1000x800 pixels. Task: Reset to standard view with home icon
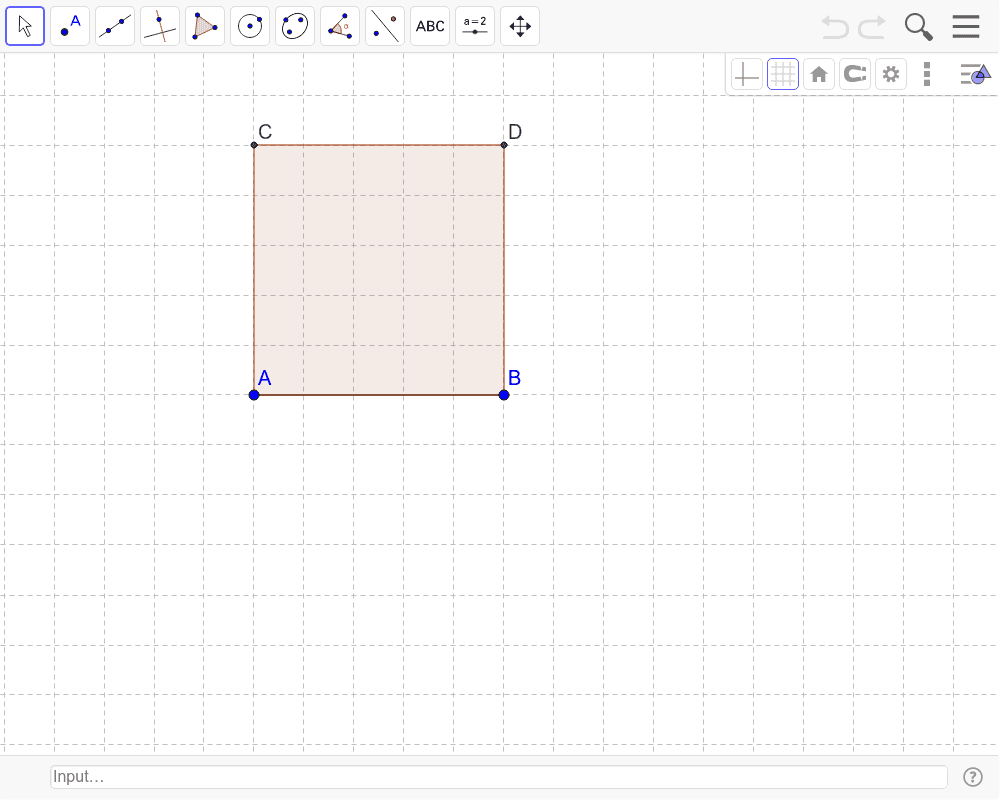tap(819, 75)
